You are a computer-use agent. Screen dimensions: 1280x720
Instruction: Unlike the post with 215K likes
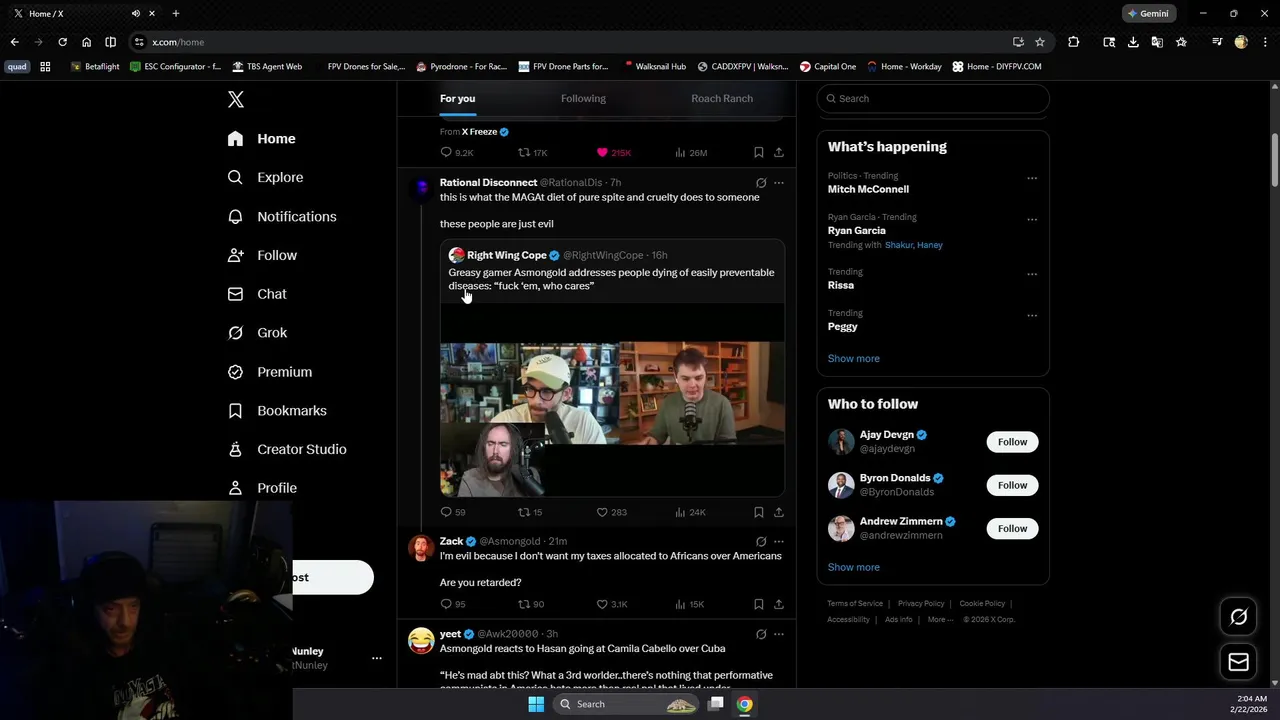click(614, 153)
